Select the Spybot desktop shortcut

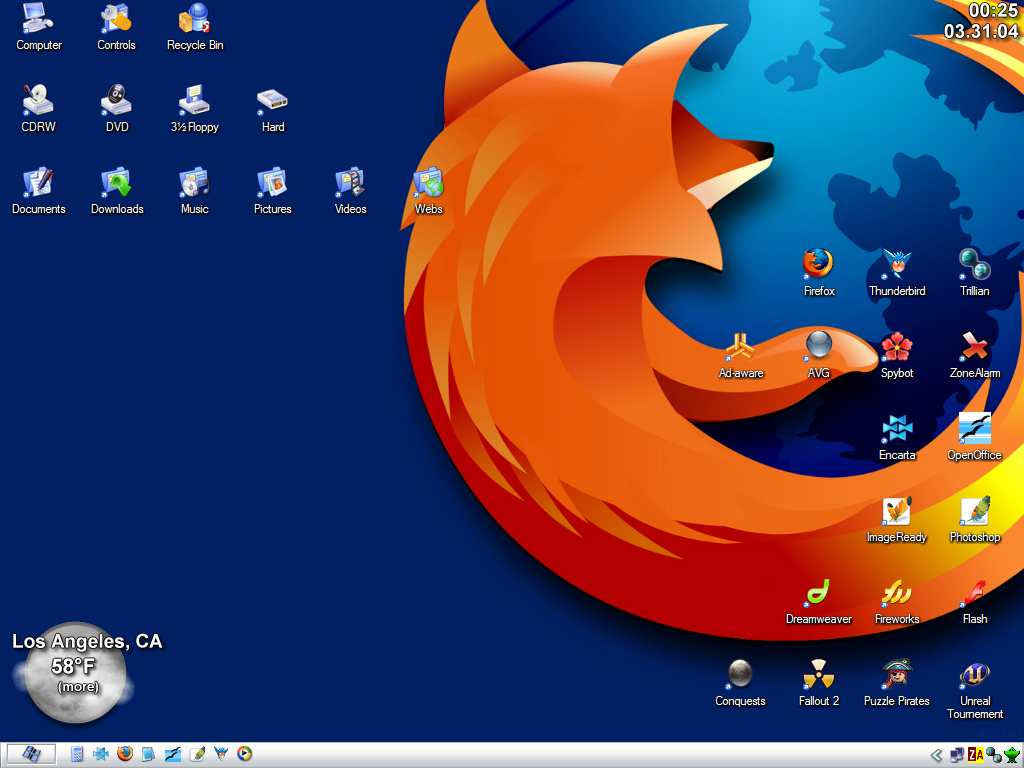click(x=897, y=355)
